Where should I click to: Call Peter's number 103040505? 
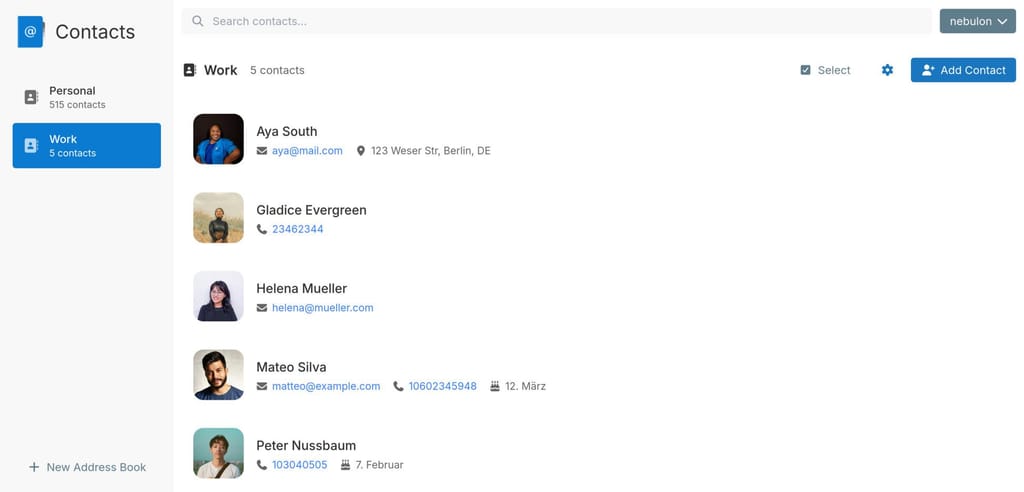(x=300, y=465)
